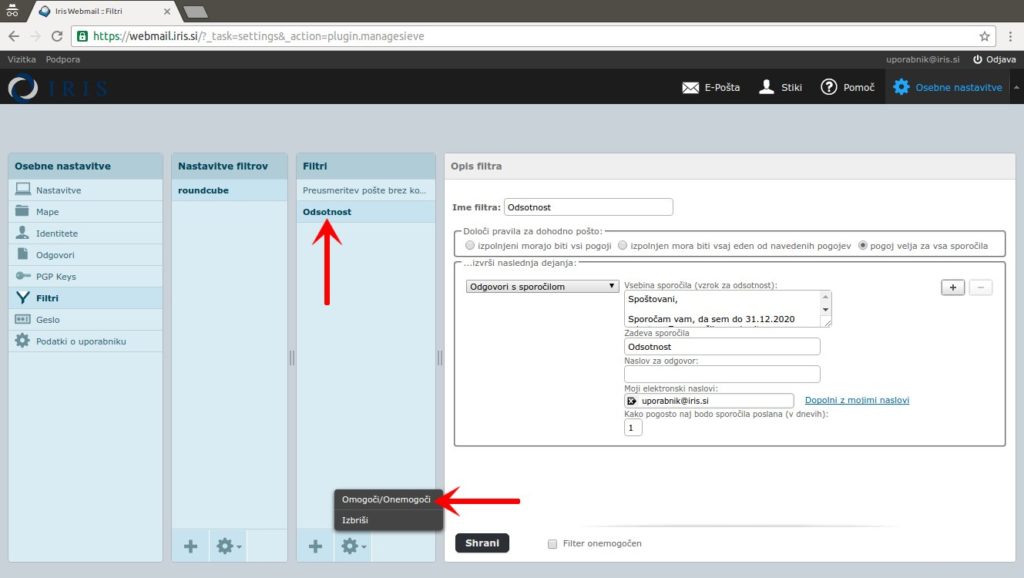
Task: Open the filter set gear actions dropdown
Action: [229, 546]
